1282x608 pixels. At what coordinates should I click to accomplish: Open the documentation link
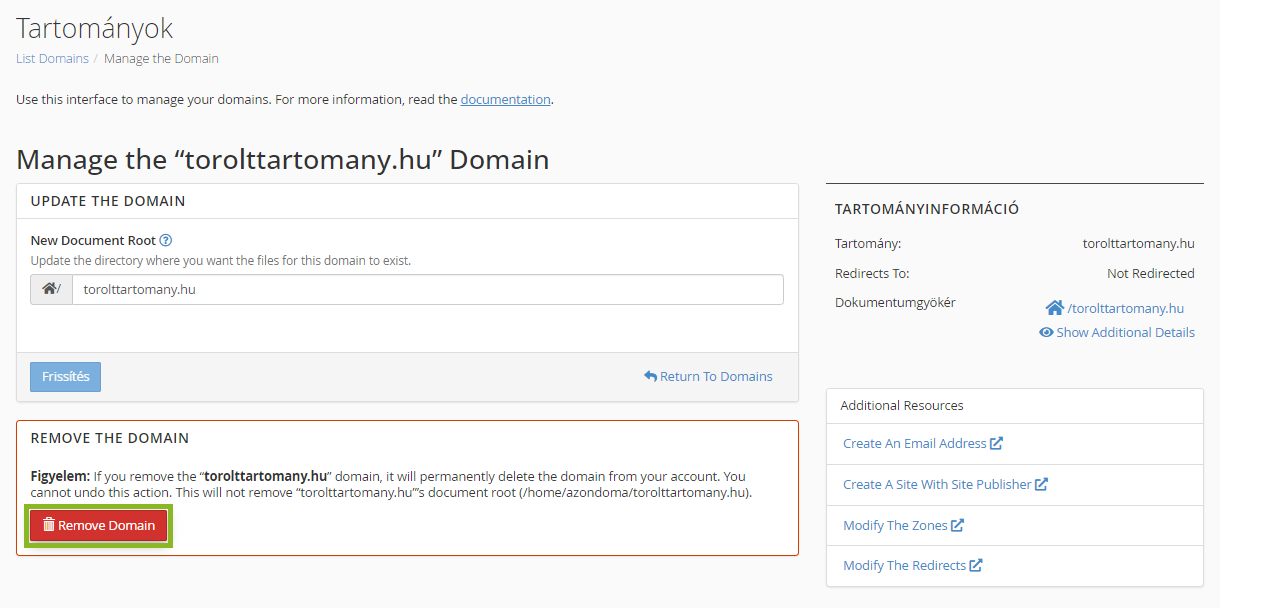tap(505, 99)
